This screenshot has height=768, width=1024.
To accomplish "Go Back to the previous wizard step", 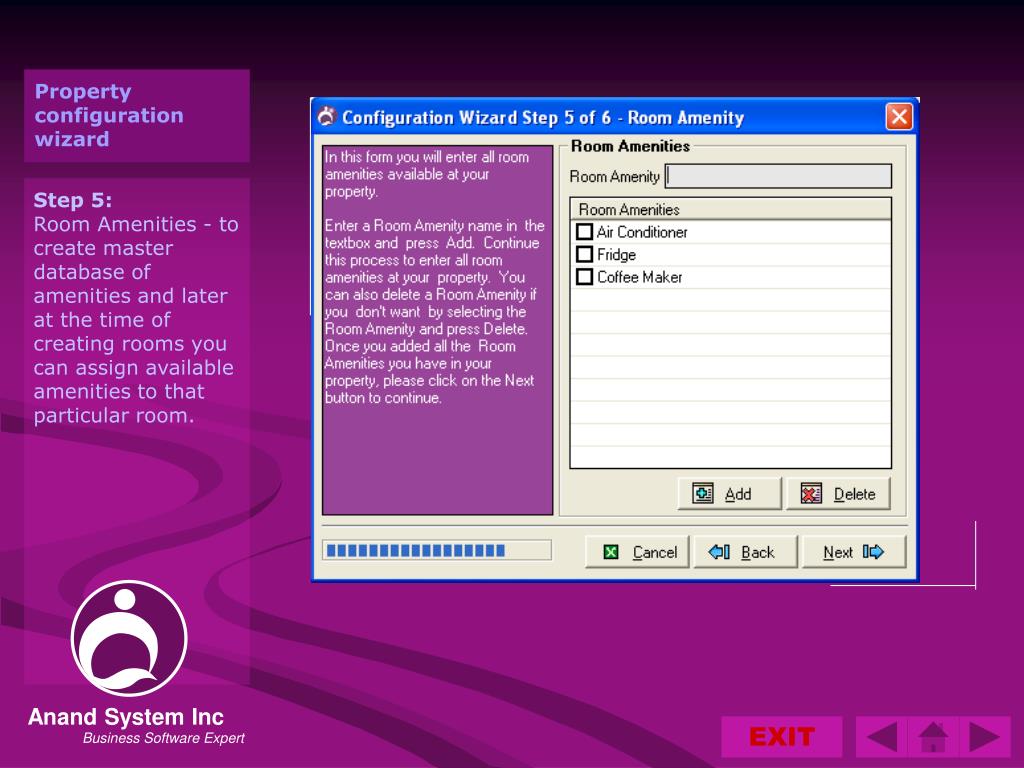I will tap(745, 552).
